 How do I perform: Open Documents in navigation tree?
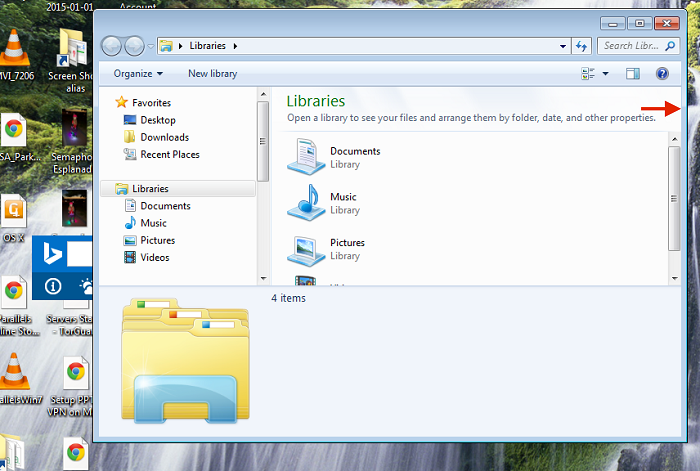pos(165,206)
